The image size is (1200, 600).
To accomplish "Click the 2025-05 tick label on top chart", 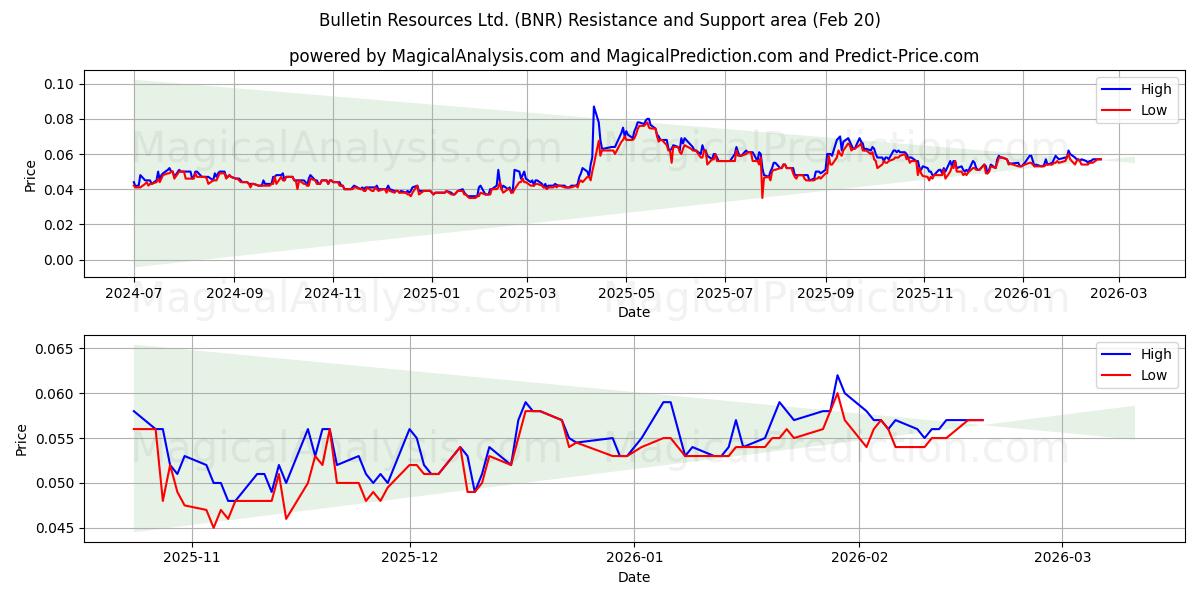I will [626, 294].
